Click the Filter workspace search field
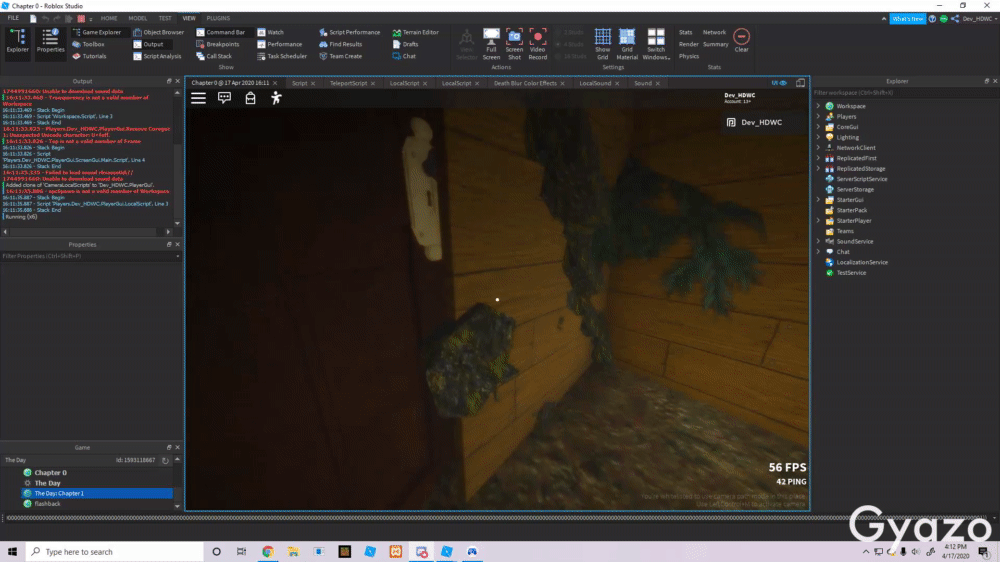1000x562 pixels. (904, 92)
